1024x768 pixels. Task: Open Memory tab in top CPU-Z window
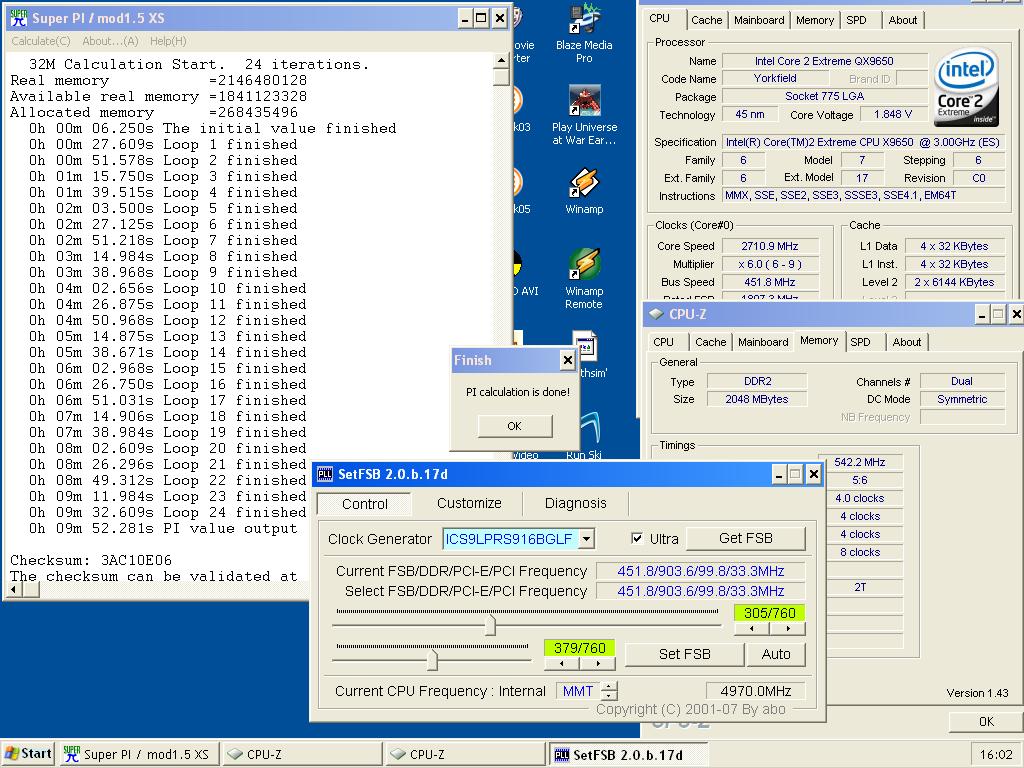[x=814, y=20]
